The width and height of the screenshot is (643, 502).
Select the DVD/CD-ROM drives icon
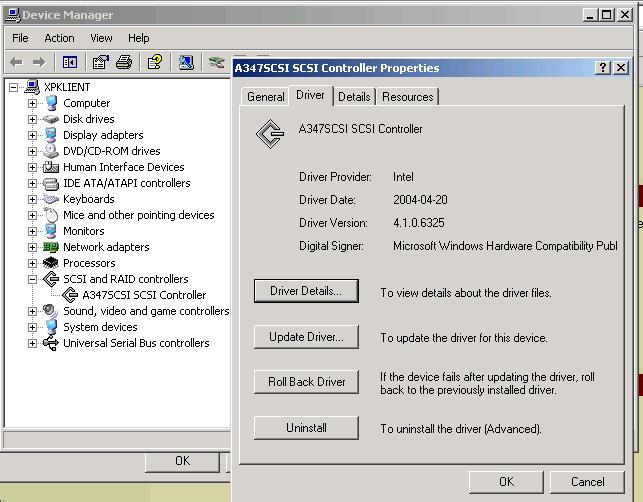point(51,151)
